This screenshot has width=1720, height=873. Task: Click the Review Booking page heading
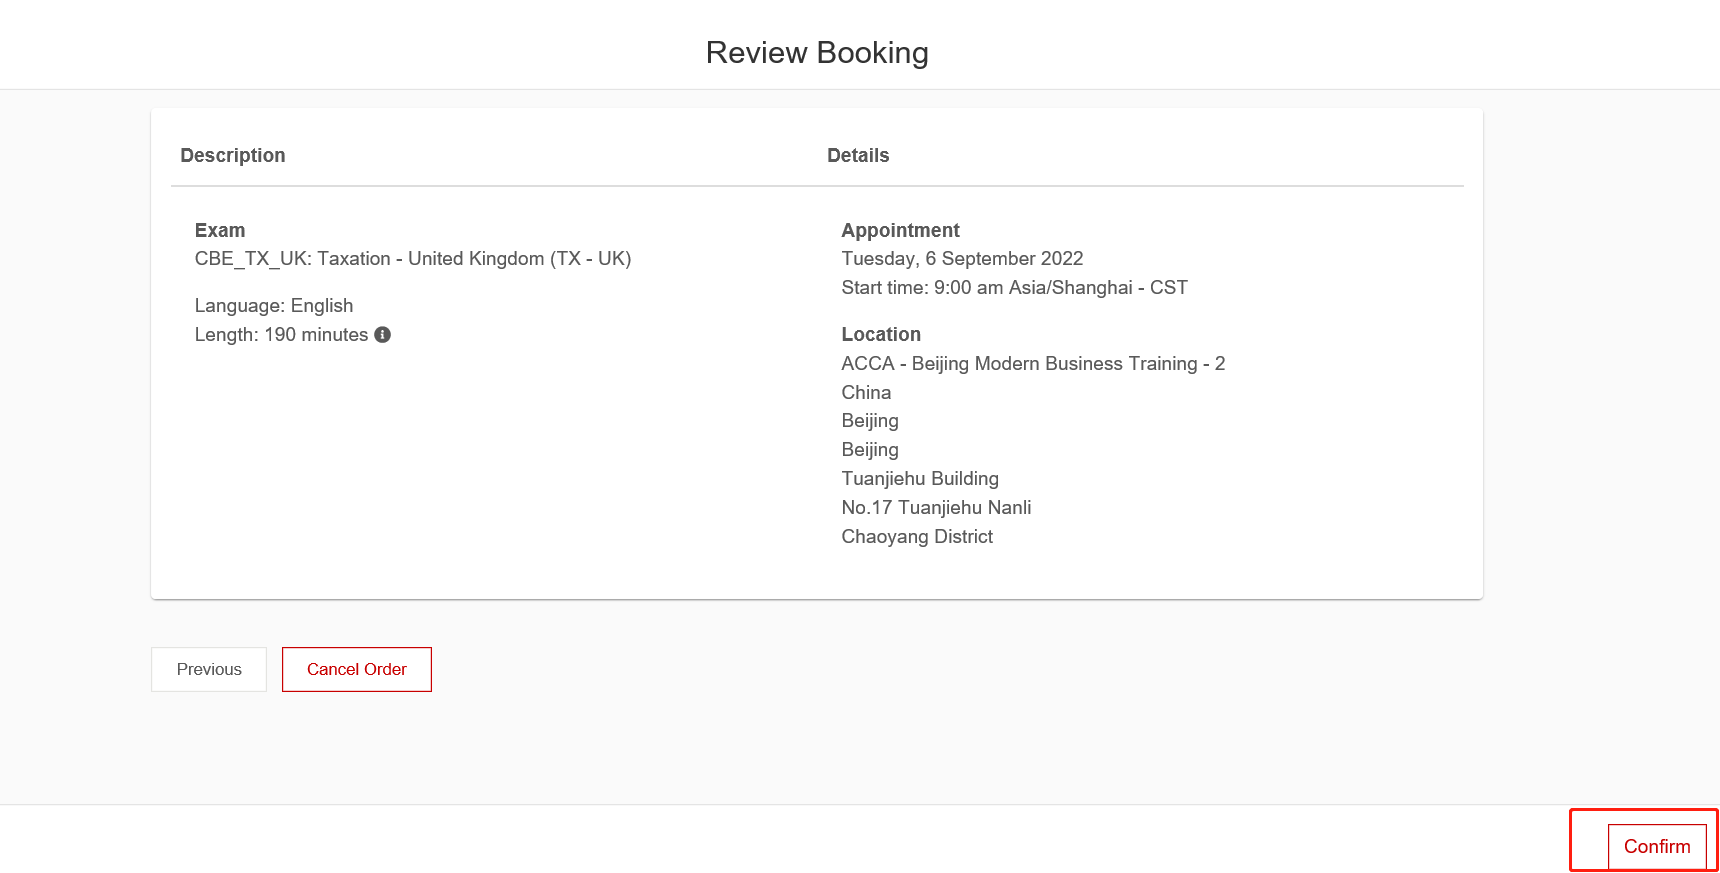point(817,52)
